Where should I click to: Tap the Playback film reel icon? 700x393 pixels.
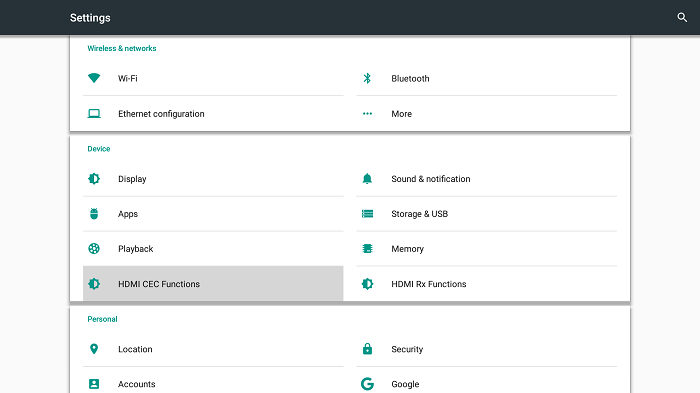[94, 248]
